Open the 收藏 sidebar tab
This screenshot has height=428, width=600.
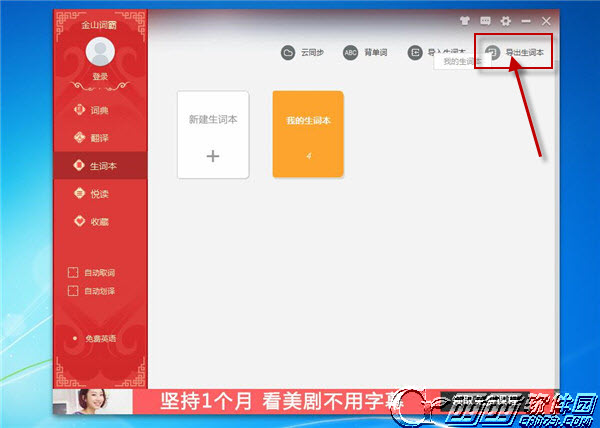100,221
